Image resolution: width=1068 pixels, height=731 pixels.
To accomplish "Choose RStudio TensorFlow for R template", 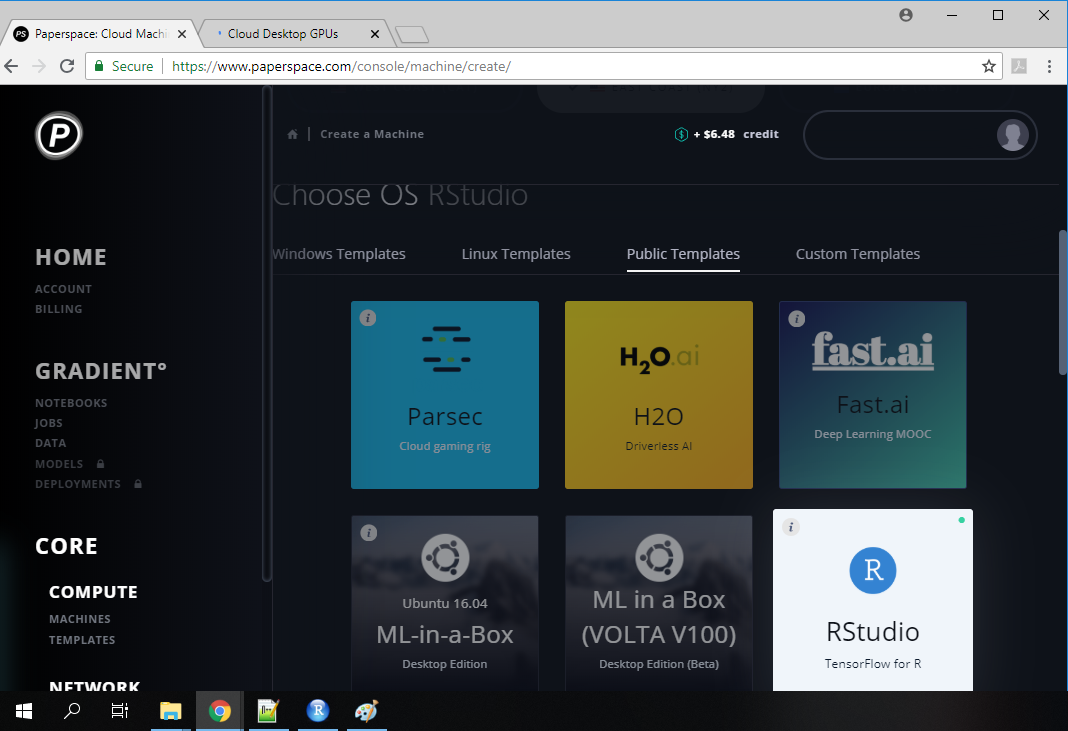I will [873, 600].
